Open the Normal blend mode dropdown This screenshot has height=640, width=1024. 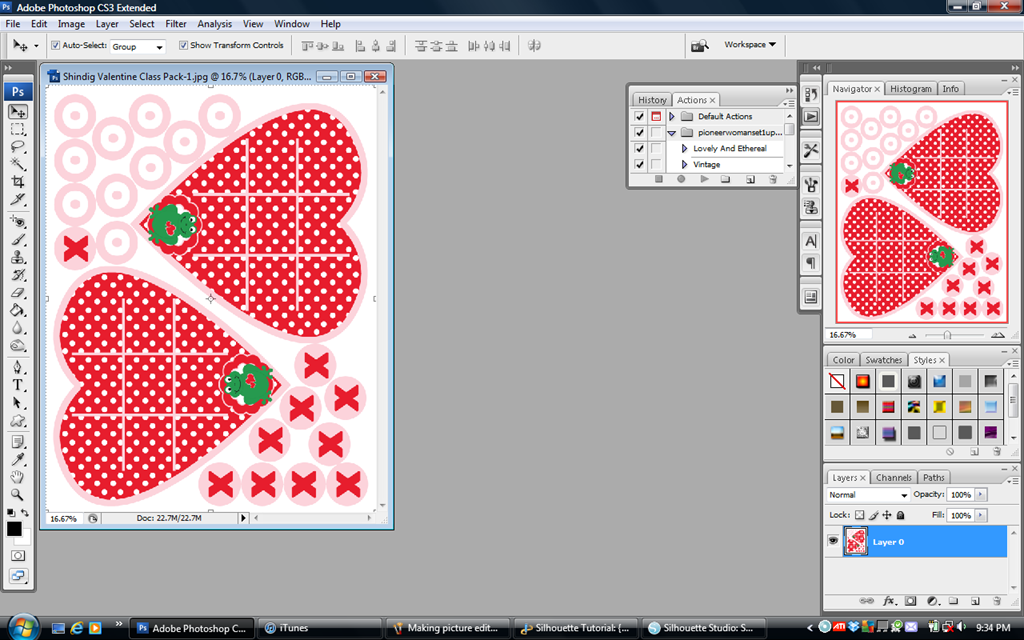pos(868,494)
